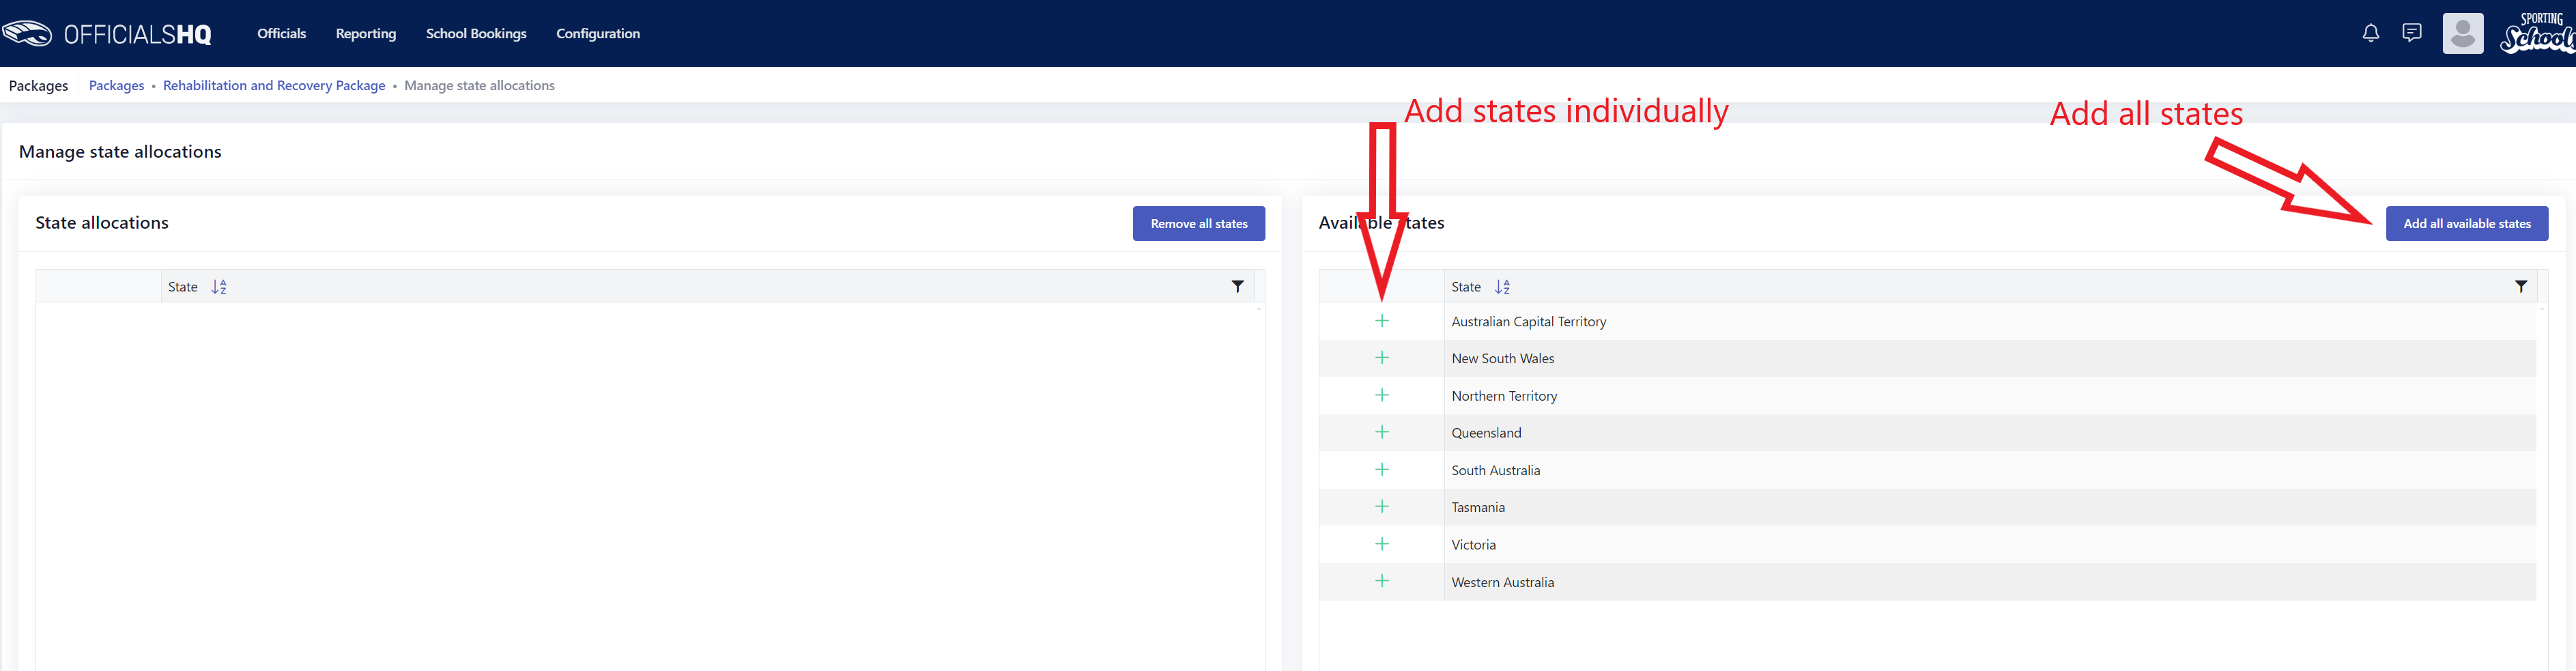This screenshot has height=671, width=2576.
Task: Sort State column in State allocations
Action: (x=219, y=287)
